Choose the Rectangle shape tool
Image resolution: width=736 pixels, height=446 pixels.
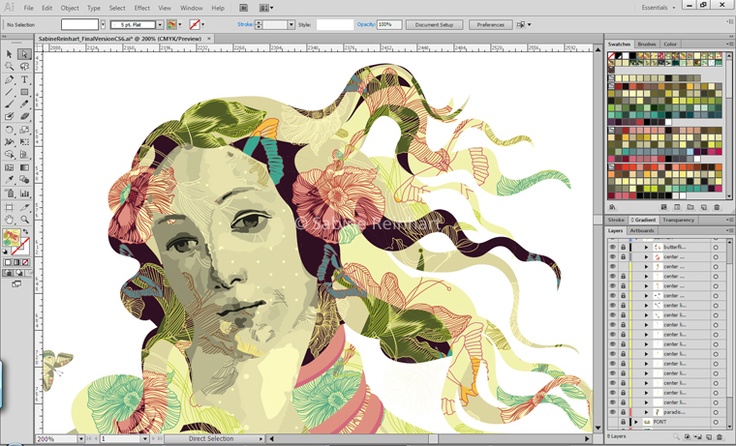pos(24,92)
